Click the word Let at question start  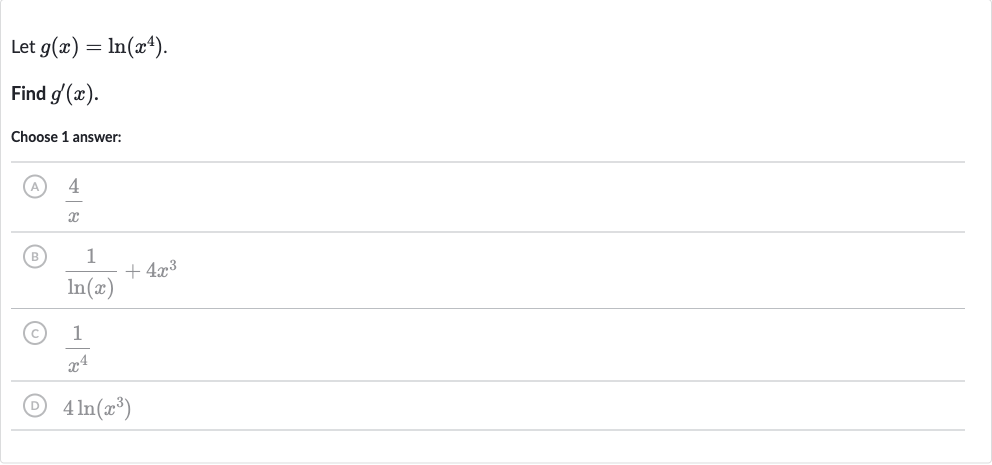coord(23,47)
